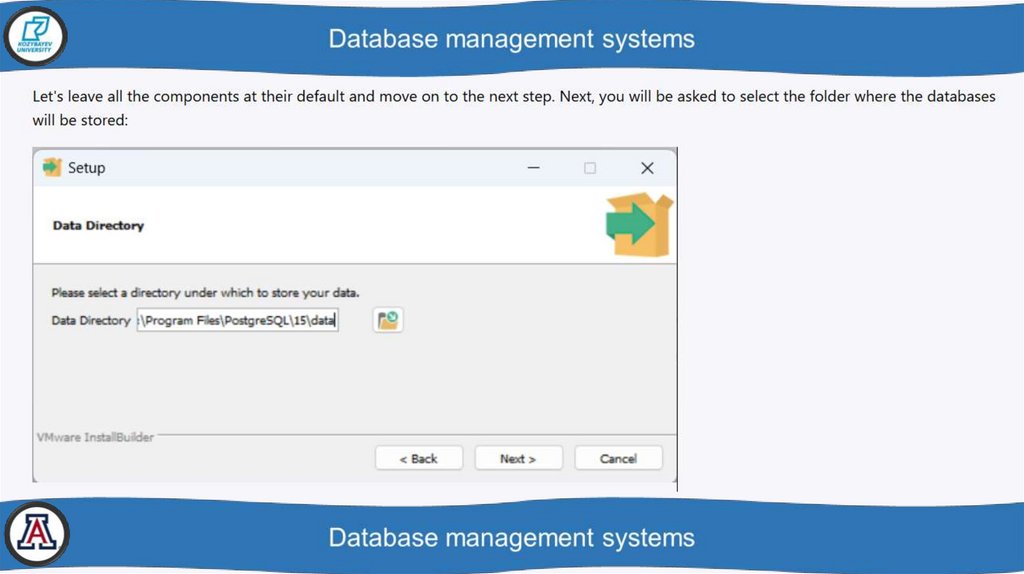Open the folder browse icon beside Data Directory
The height and width of the screenshot is (574, 1024).
388,320
